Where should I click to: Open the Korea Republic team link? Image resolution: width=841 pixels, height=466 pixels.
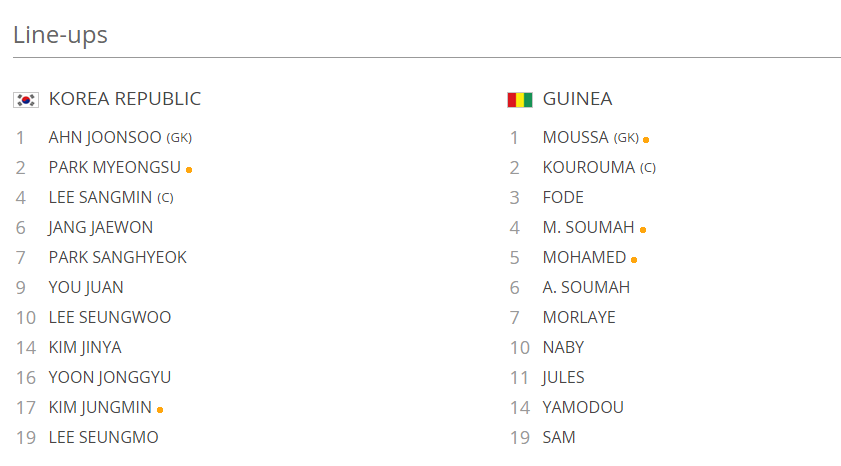(124, 99)
